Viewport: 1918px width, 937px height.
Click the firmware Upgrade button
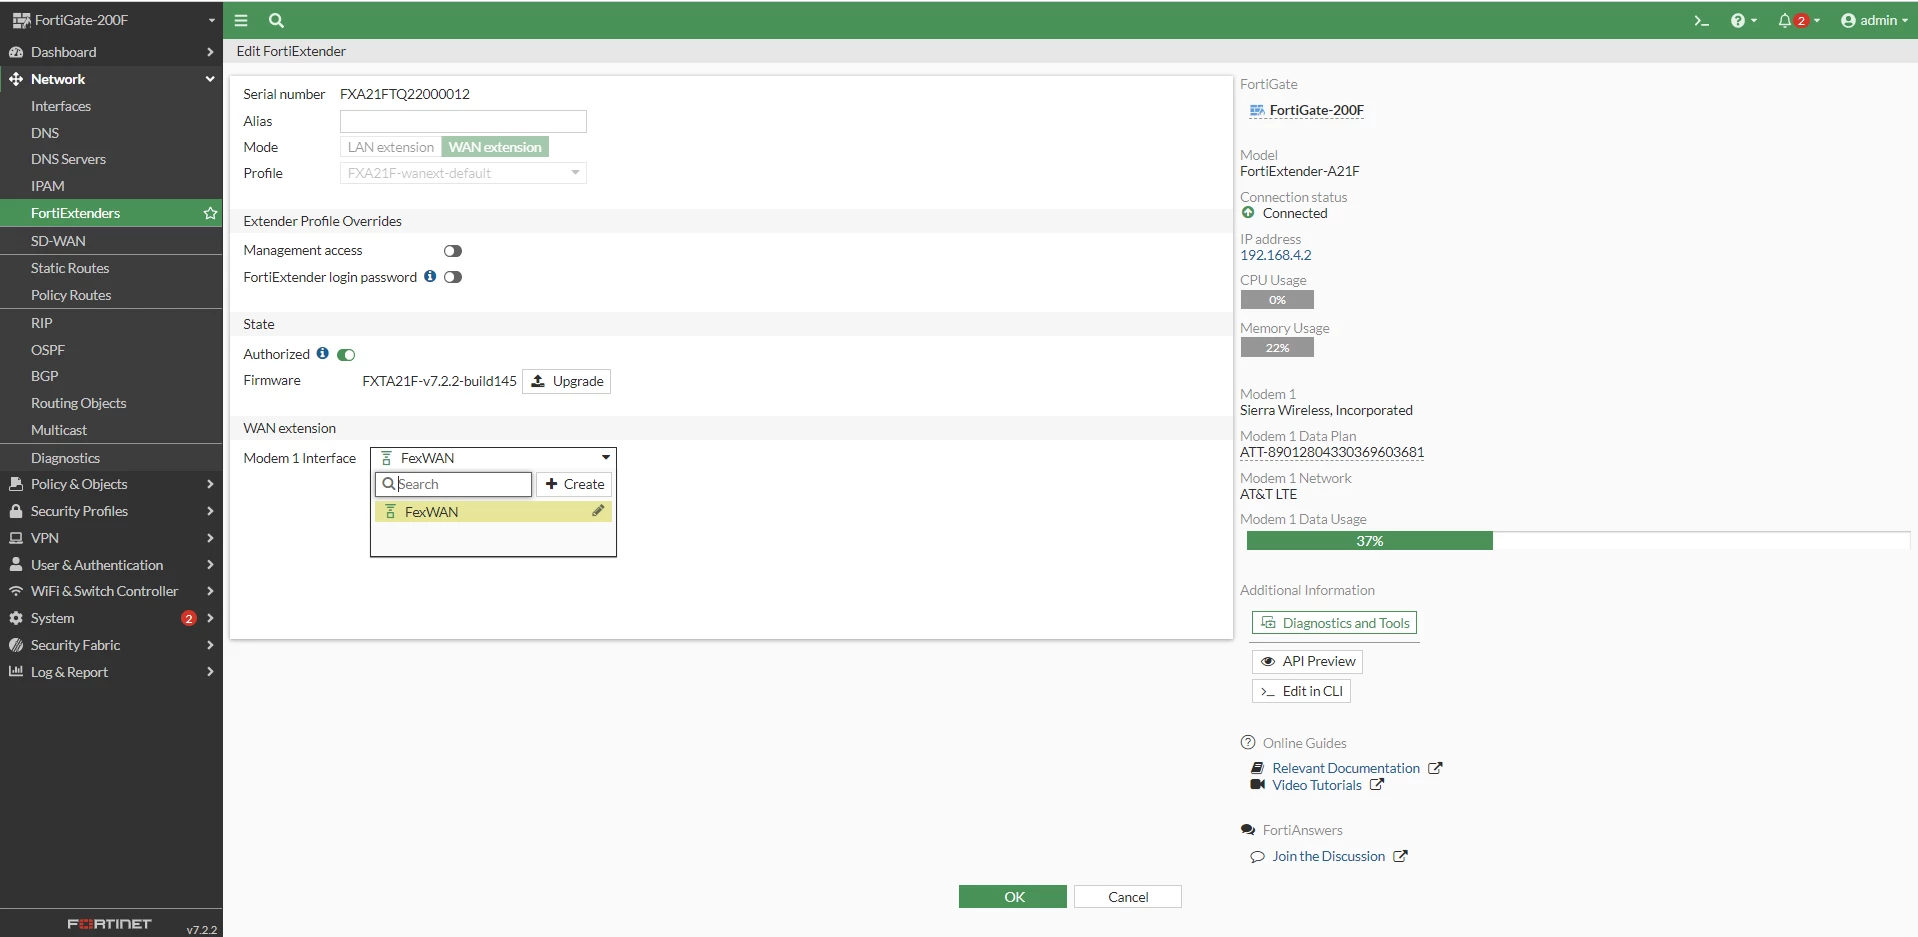tap(566, 381)
